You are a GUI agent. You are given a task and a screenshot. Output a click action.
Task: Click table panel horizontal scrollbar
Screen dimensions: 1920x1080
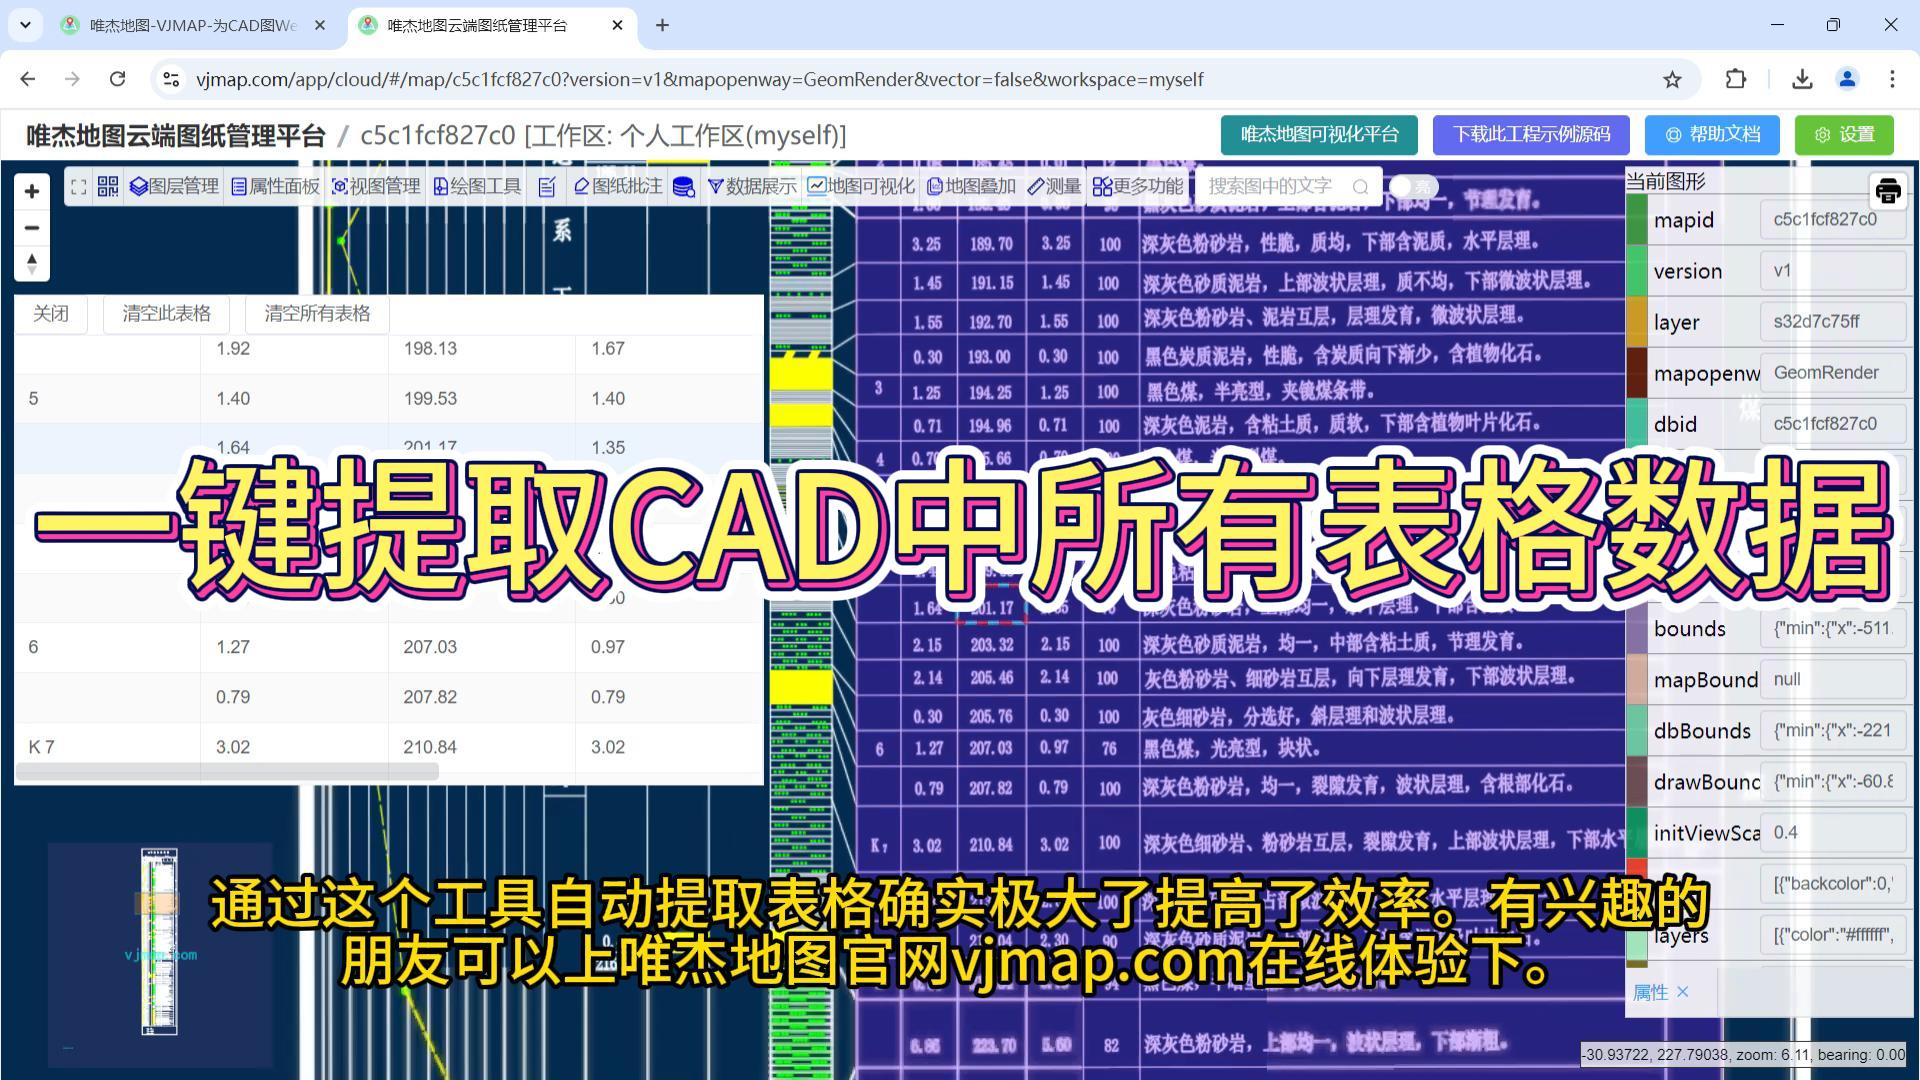(x=227, y=772)
